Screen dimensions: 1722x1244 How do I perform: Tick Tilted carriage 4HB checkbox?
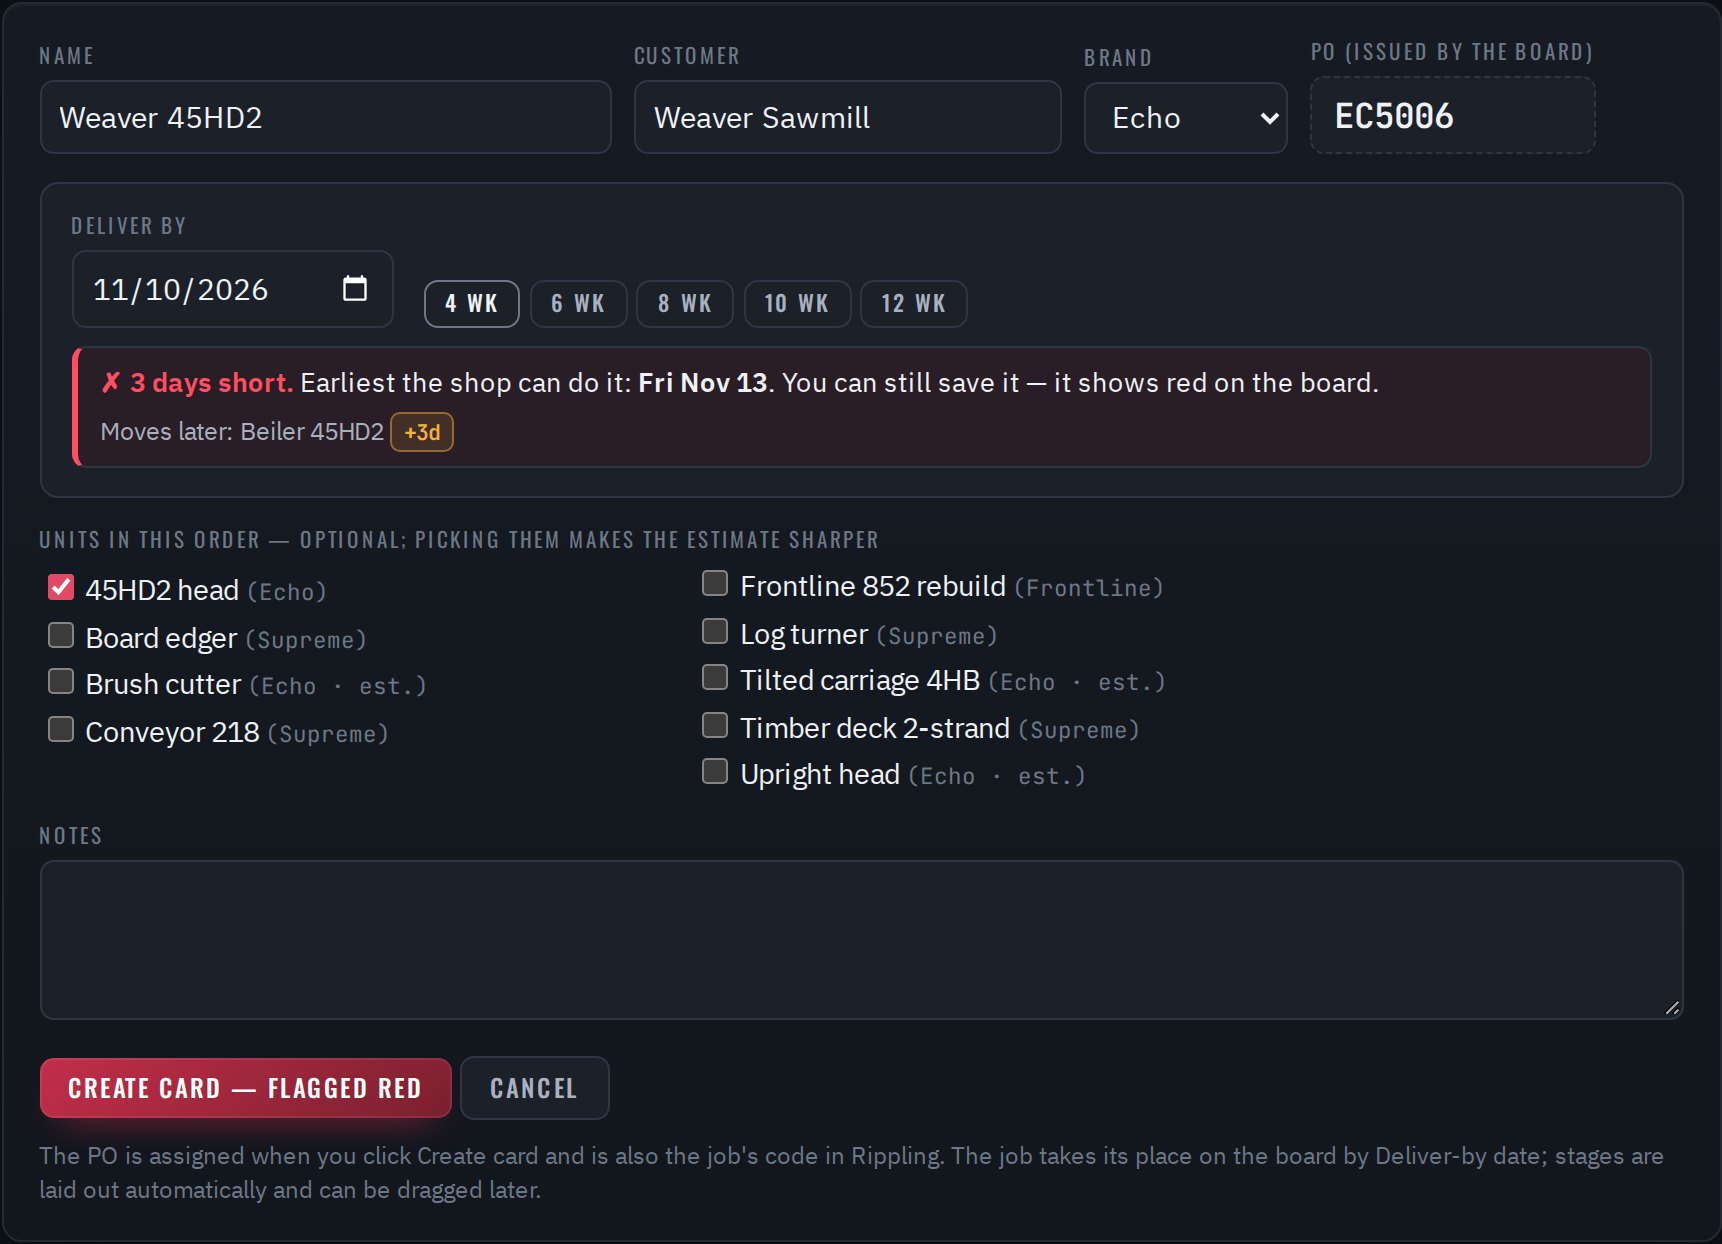pyautogui.click(x=715, y=677)
